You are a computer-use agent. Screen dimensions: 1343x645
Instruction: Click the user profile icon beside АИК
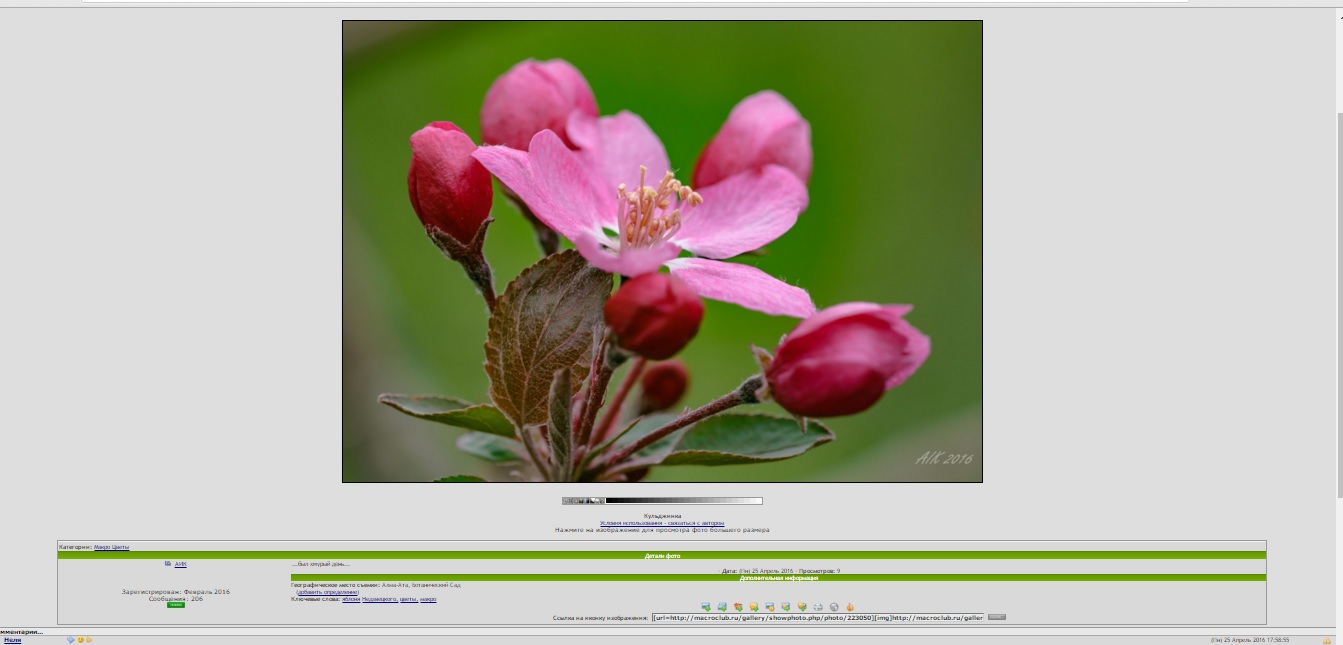tap(168, 564)
